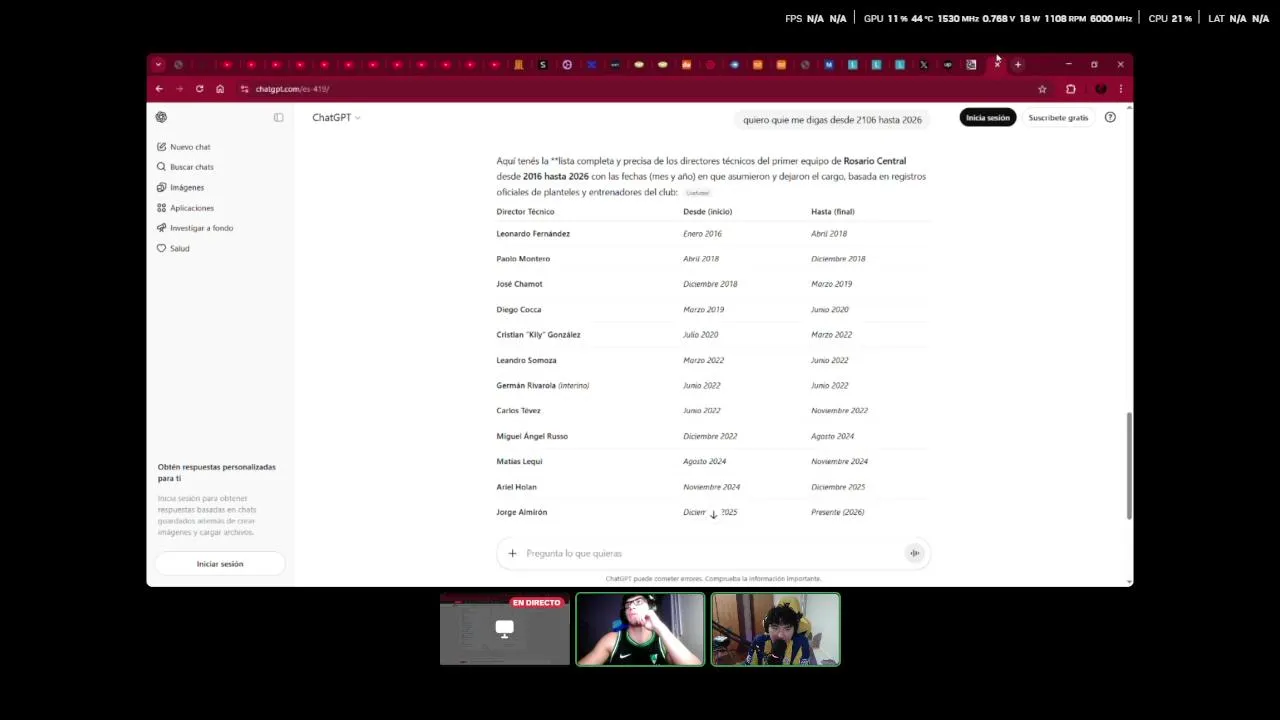This screenshot has height=720, width=1280.
Task: Click the 'Jorge Almirón' table cell
Action: point(522,512)
